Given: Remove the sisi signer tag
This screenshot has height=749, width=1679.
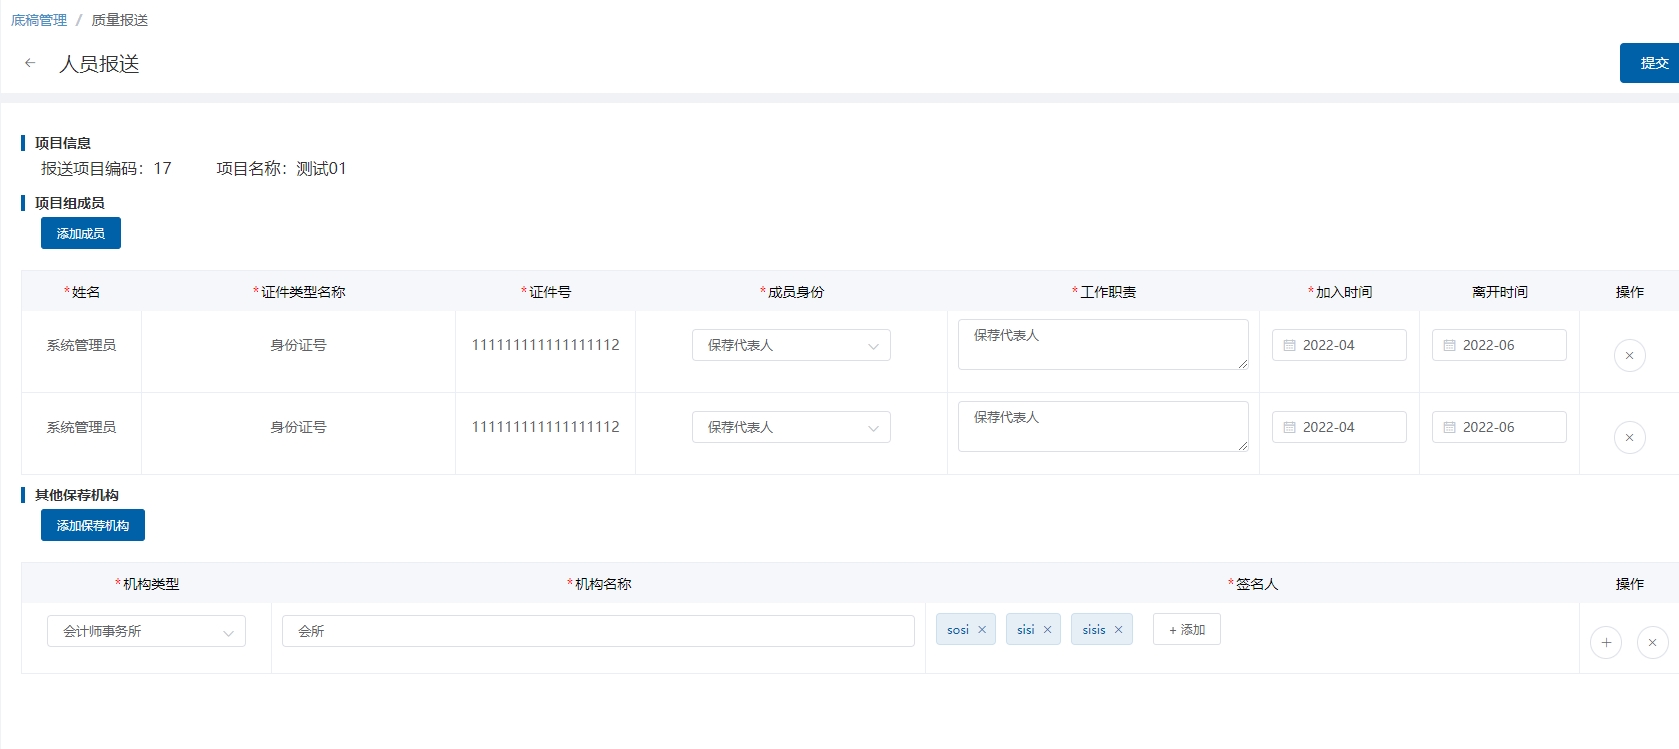Looking at the screenshot, I should [x=1047, y=630].
